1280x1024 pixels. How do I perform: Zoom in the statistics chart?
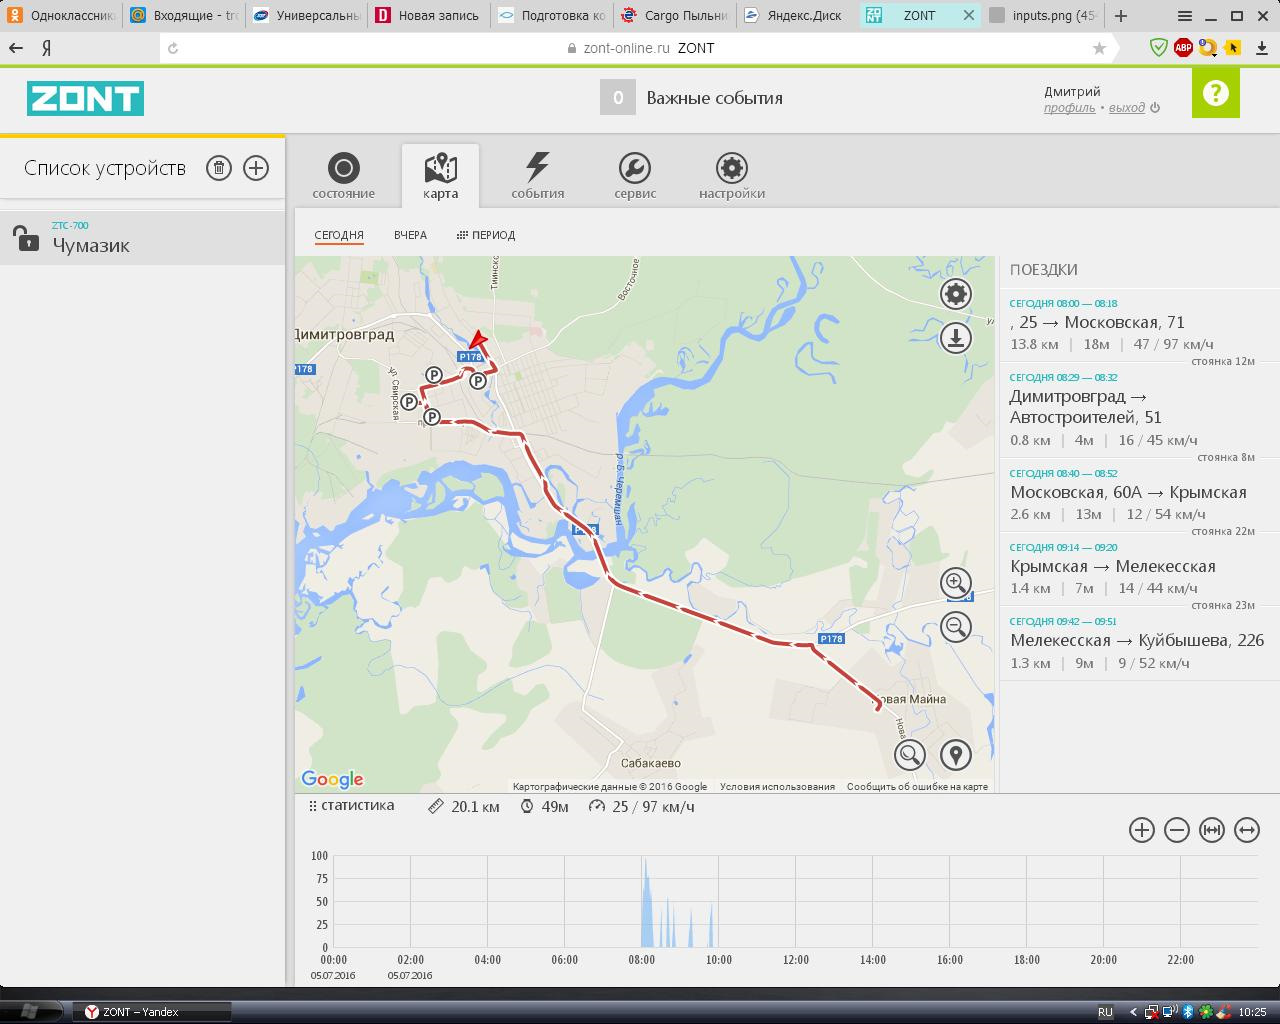tap(1142, 830)
